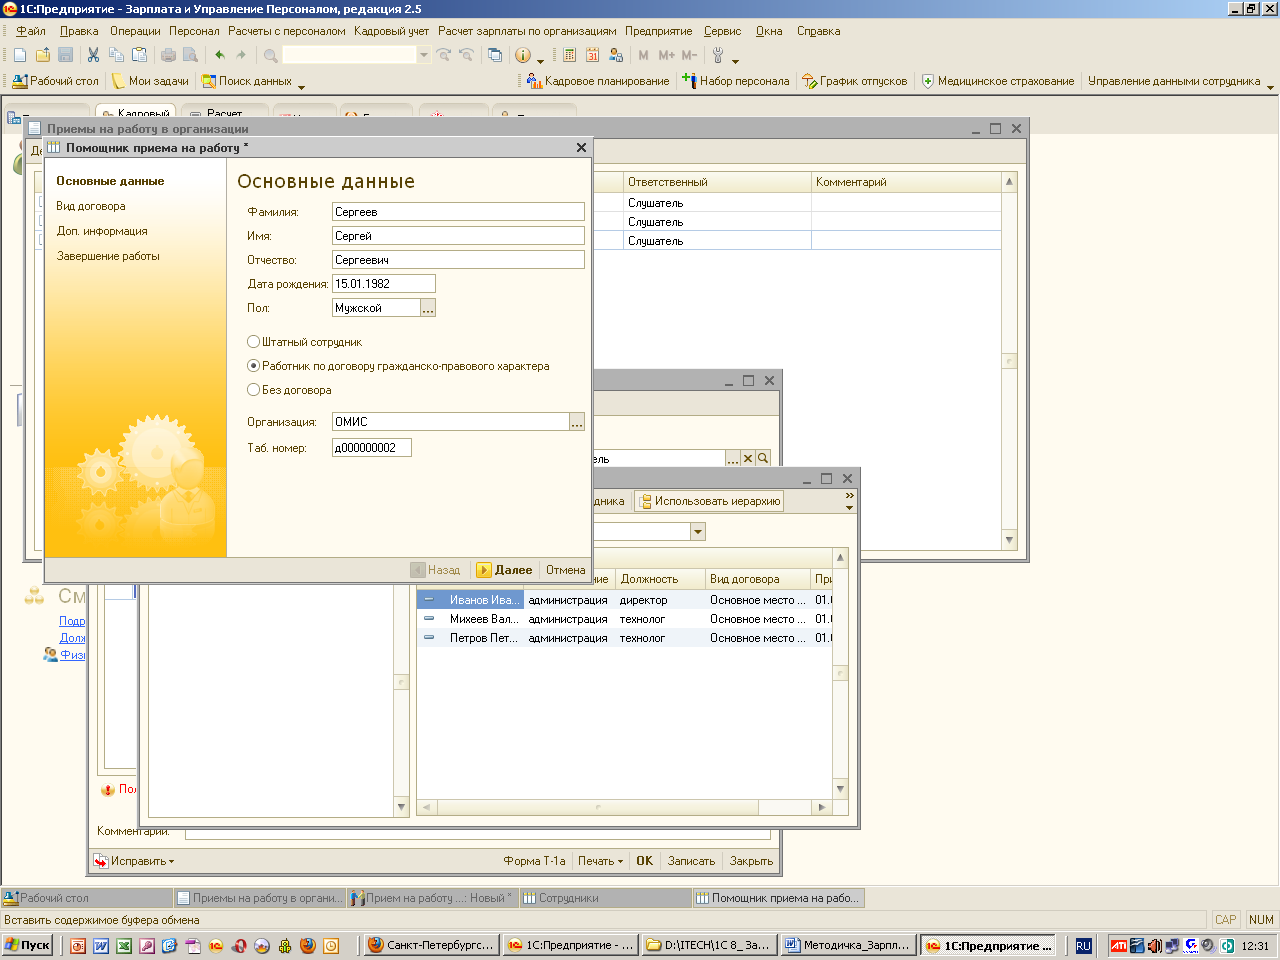Click the Cut scissors icon
The height and width of the screenshot is (960, 1280).
(93, 55)
